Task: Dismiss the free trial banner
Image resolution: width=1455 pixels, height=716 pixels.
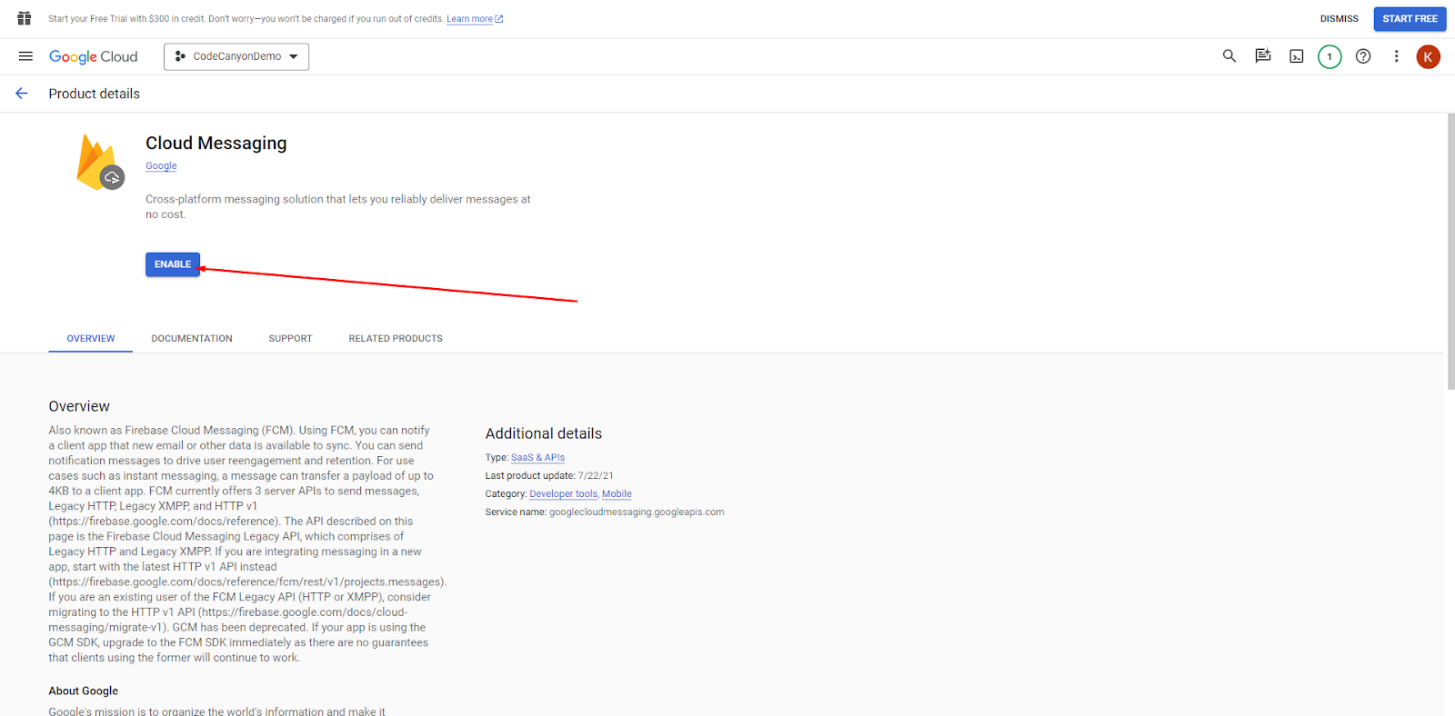Action: tap(1339, 19)
